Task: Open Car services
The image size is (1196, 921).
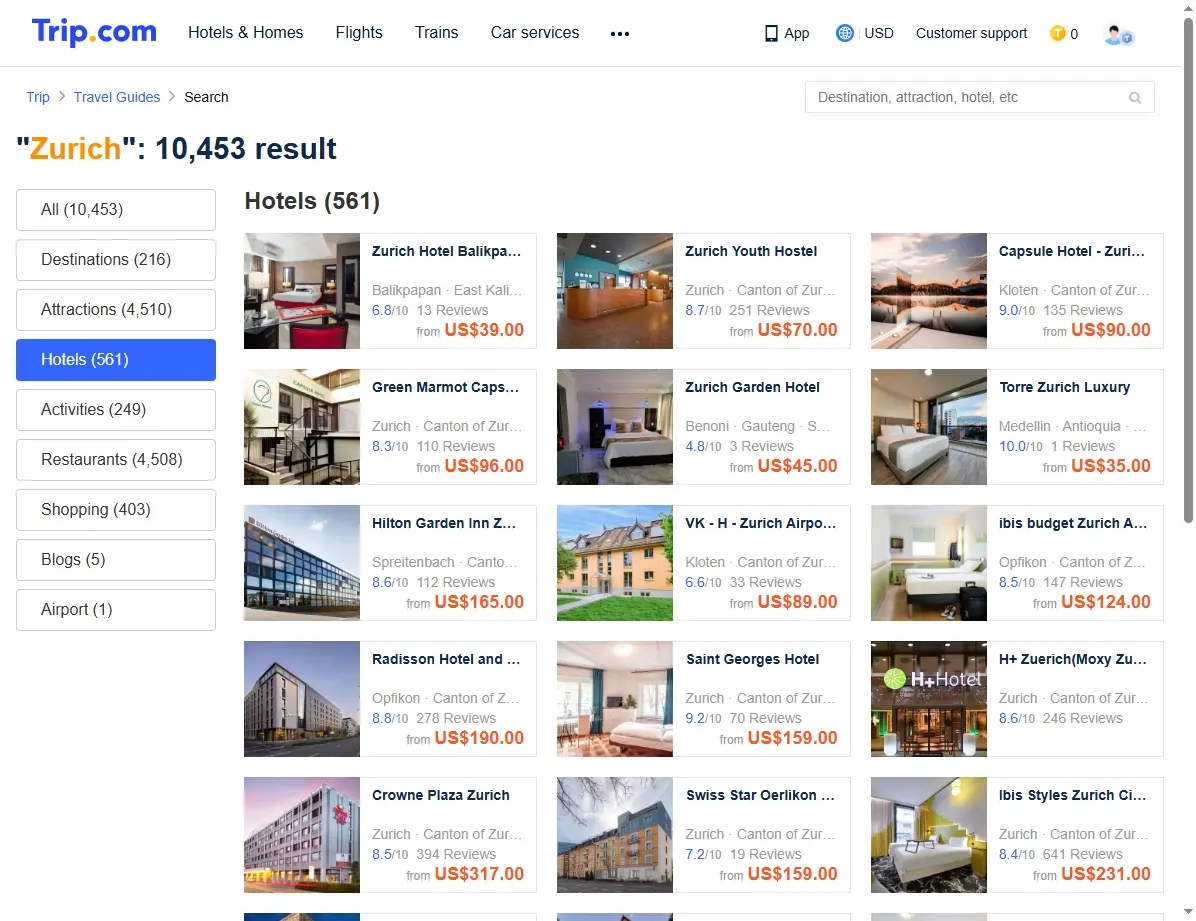Action: coord(535,32)
